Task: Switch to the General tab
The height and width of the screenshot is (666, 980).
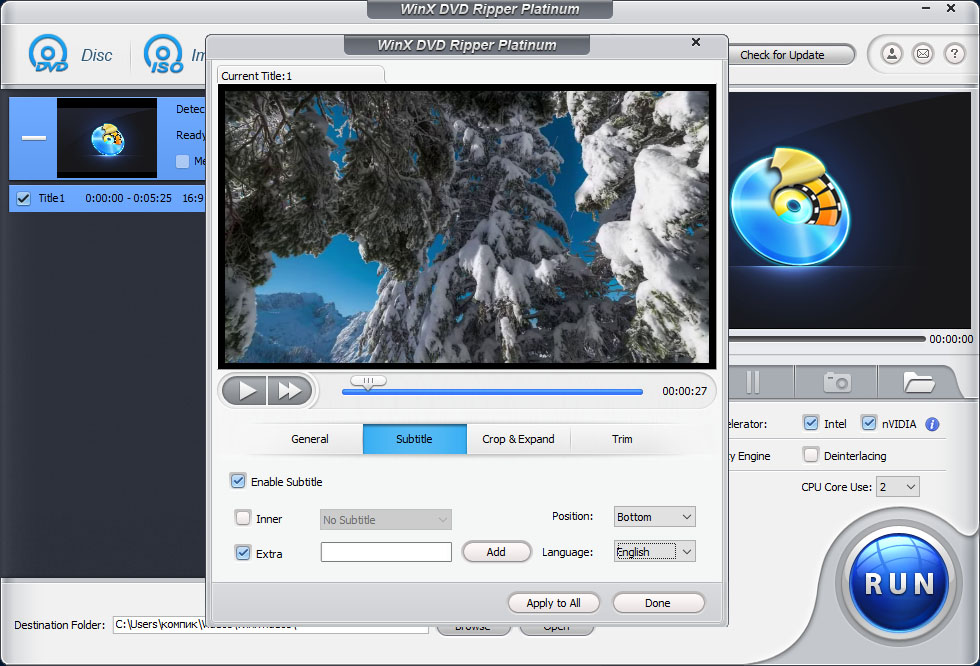Action: (x=309, y=439)
